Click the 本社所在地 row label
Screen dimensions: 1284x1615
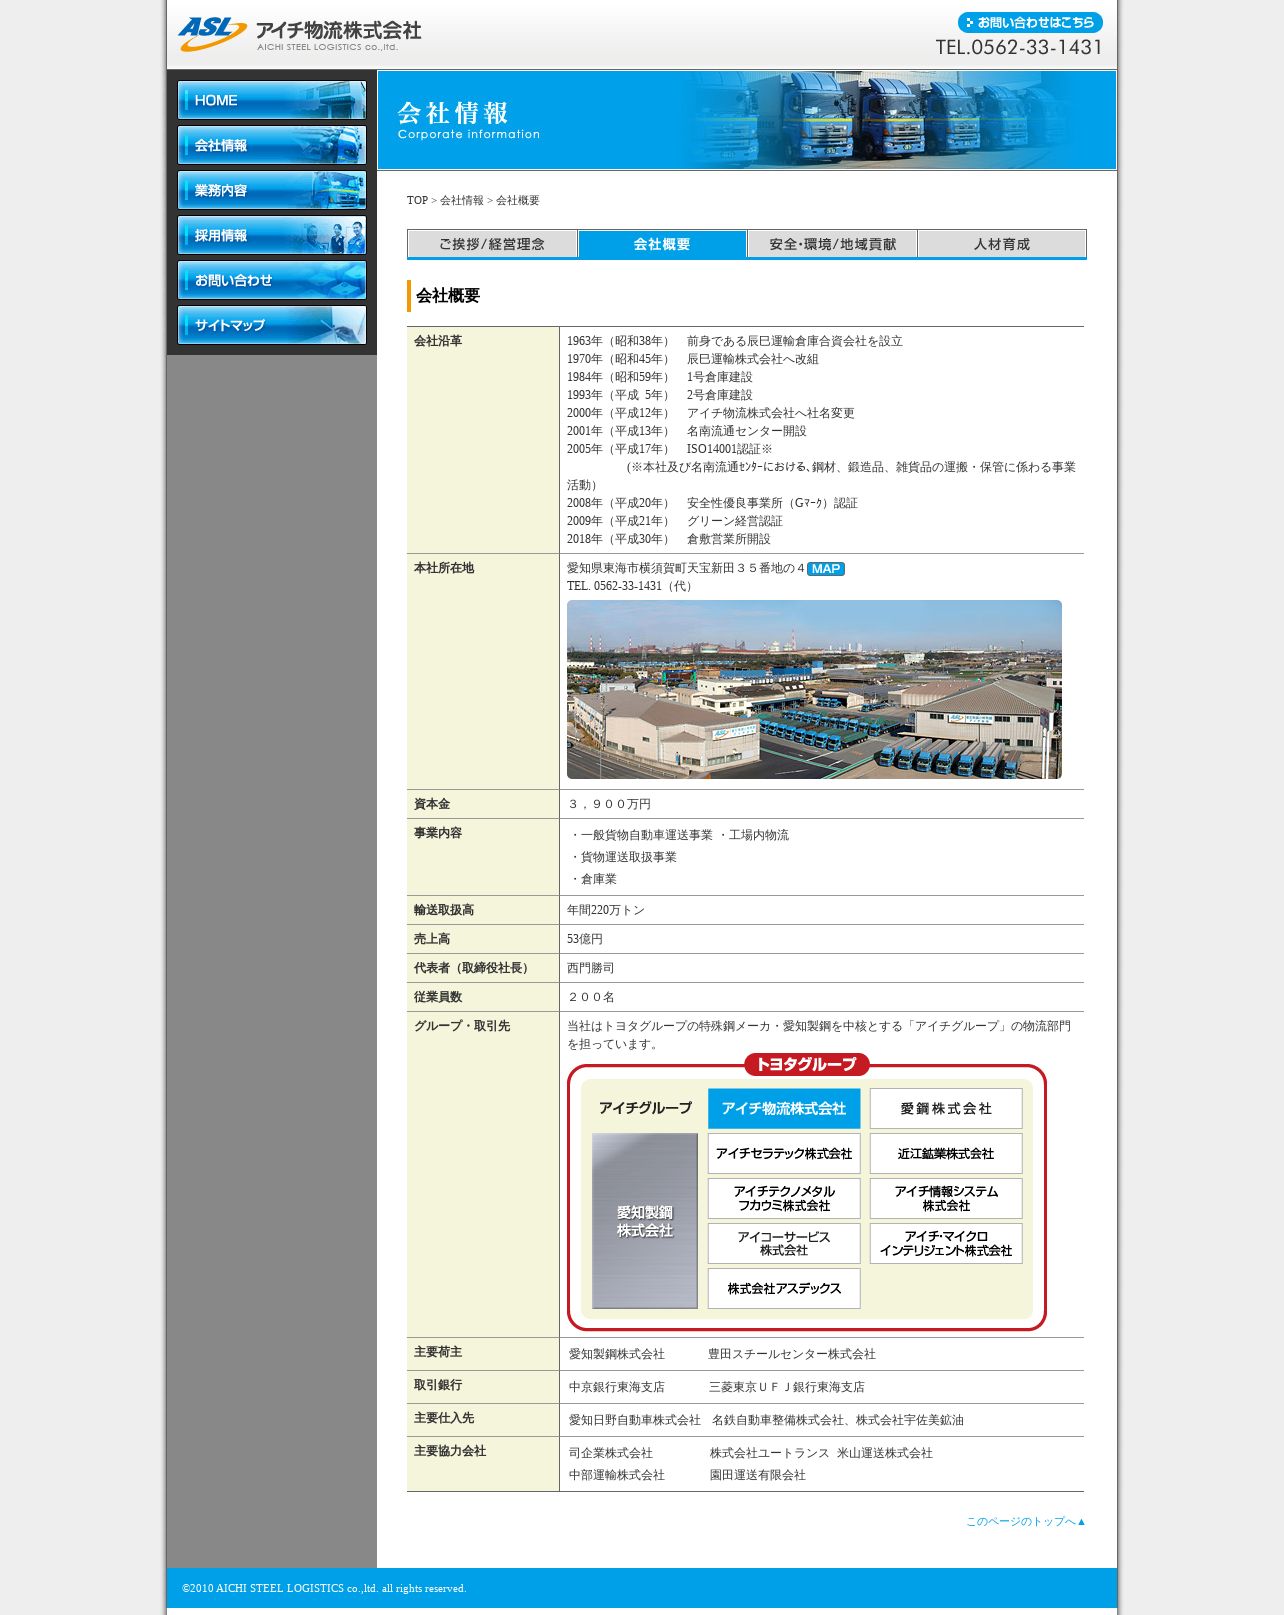click(444, 568)
